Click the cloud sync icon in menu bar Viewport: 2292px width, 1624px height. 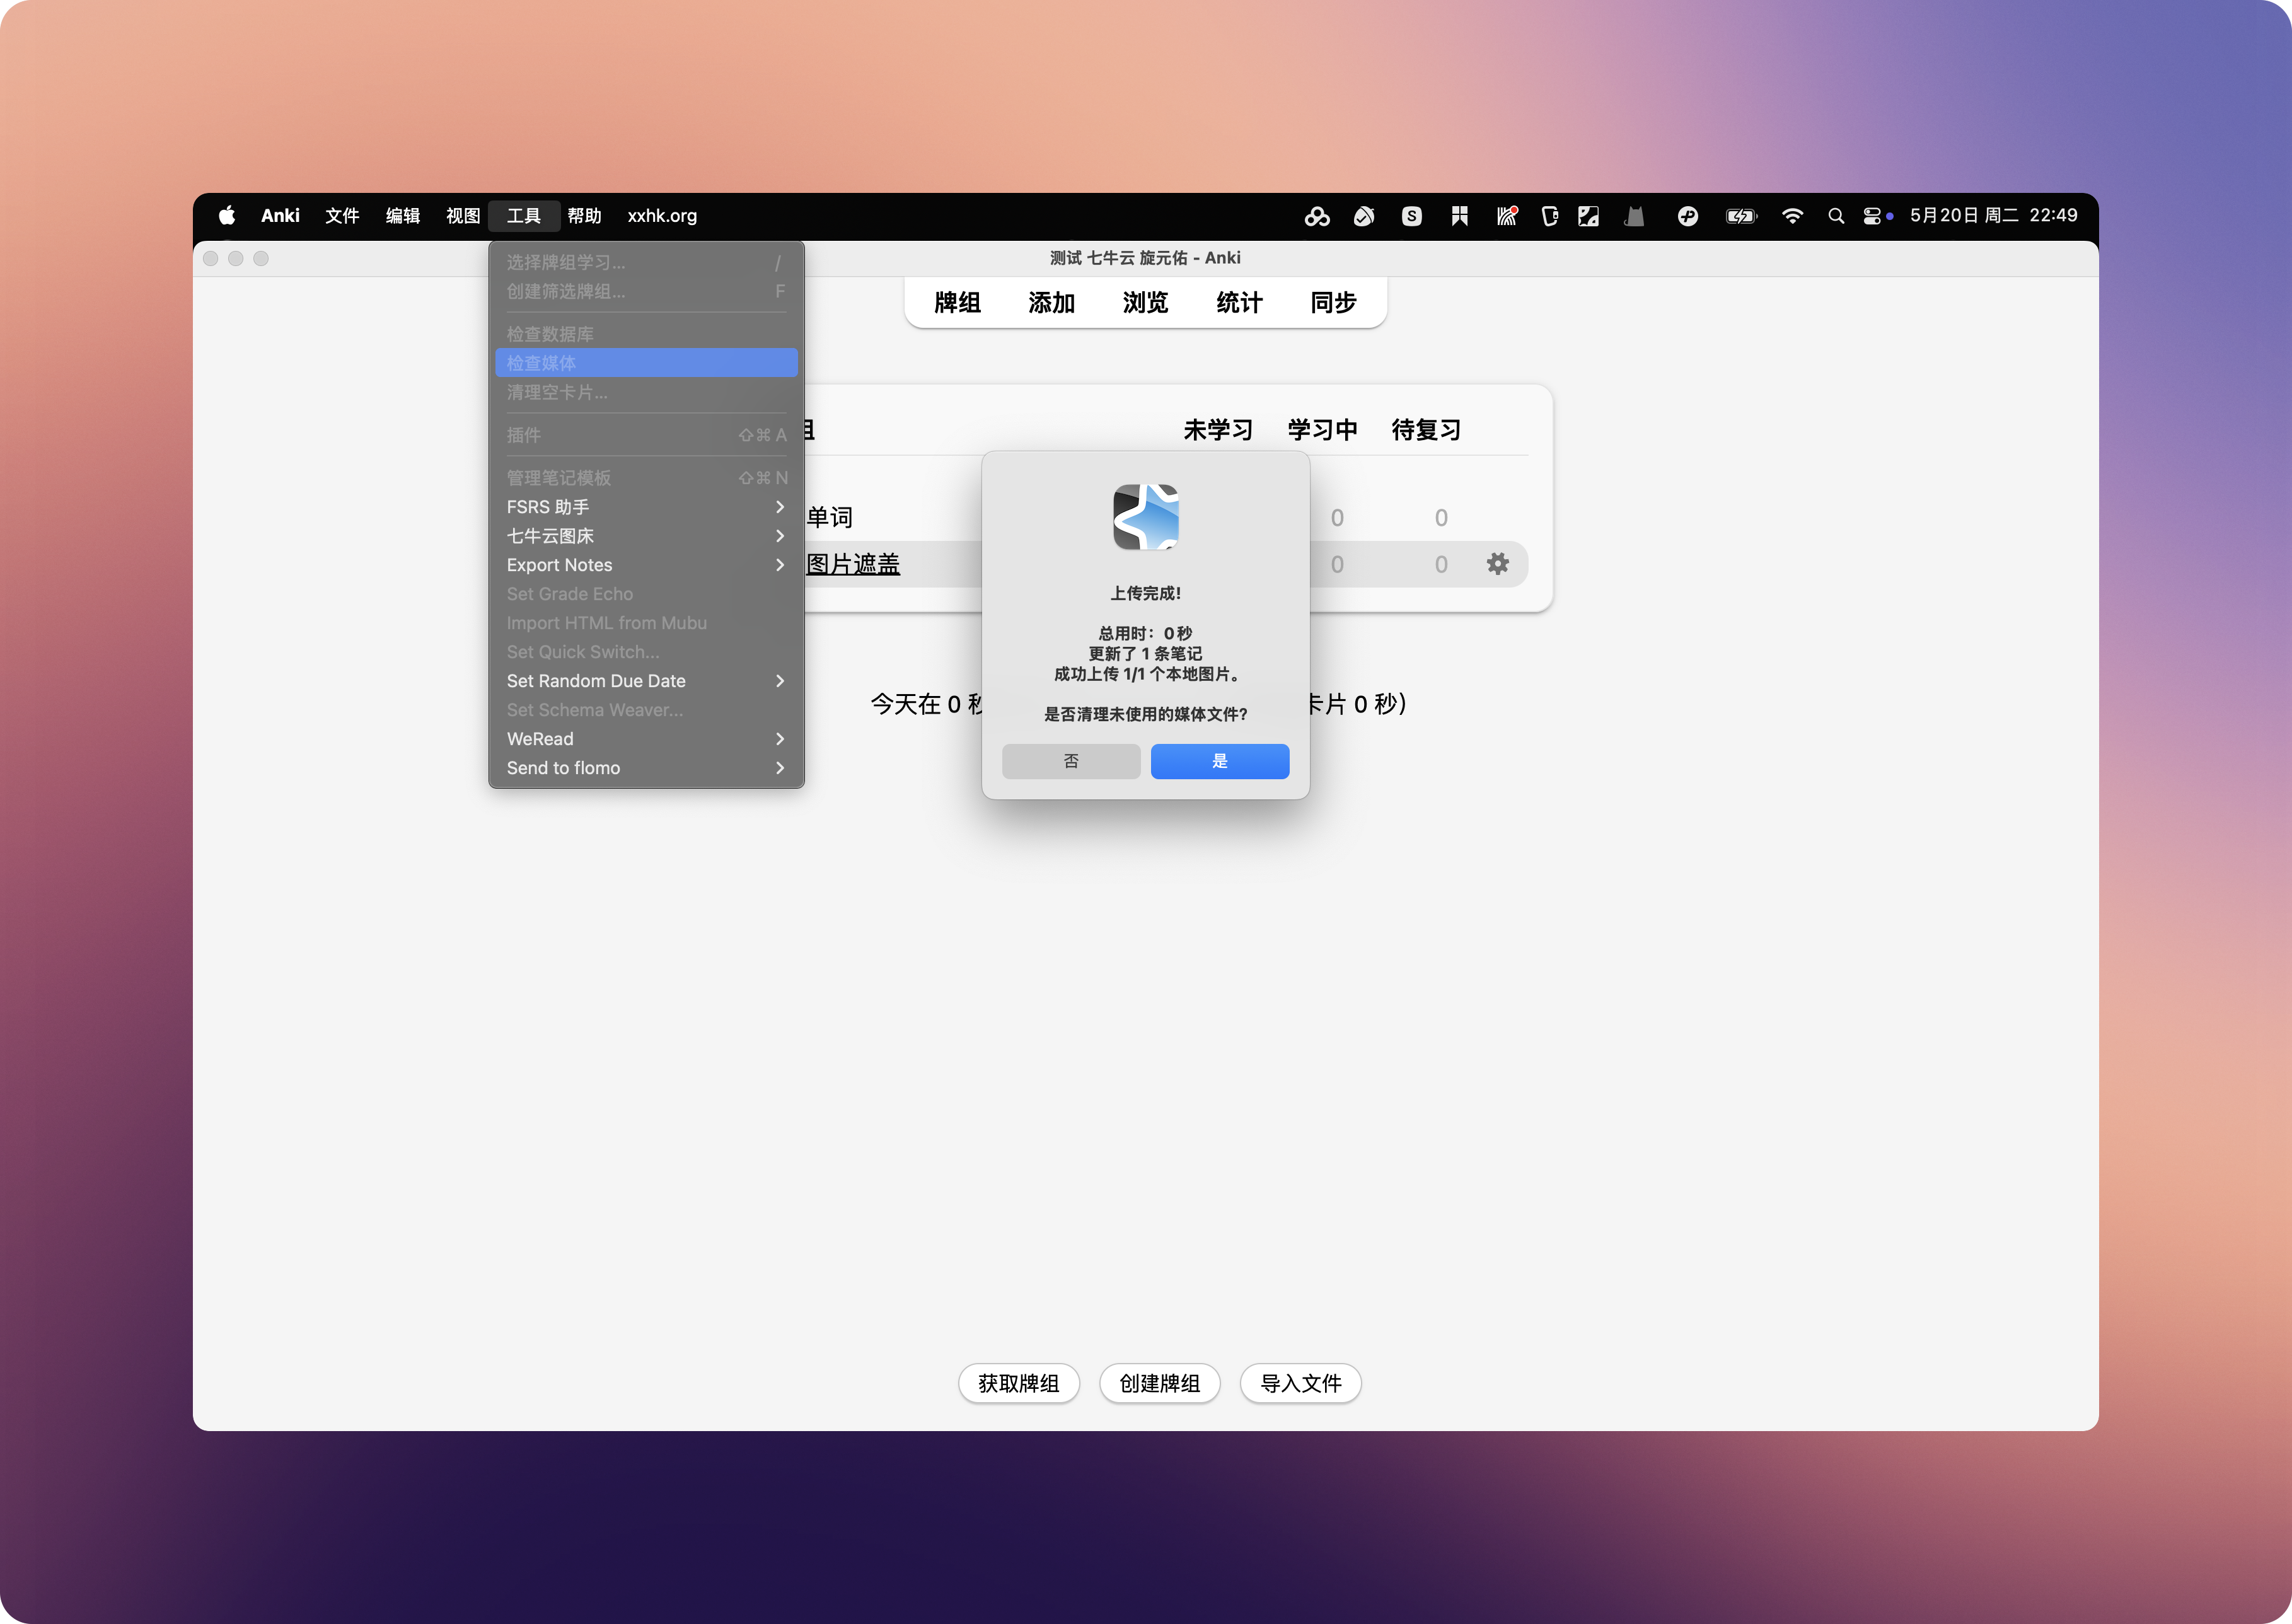click(x=1317, y=216)
